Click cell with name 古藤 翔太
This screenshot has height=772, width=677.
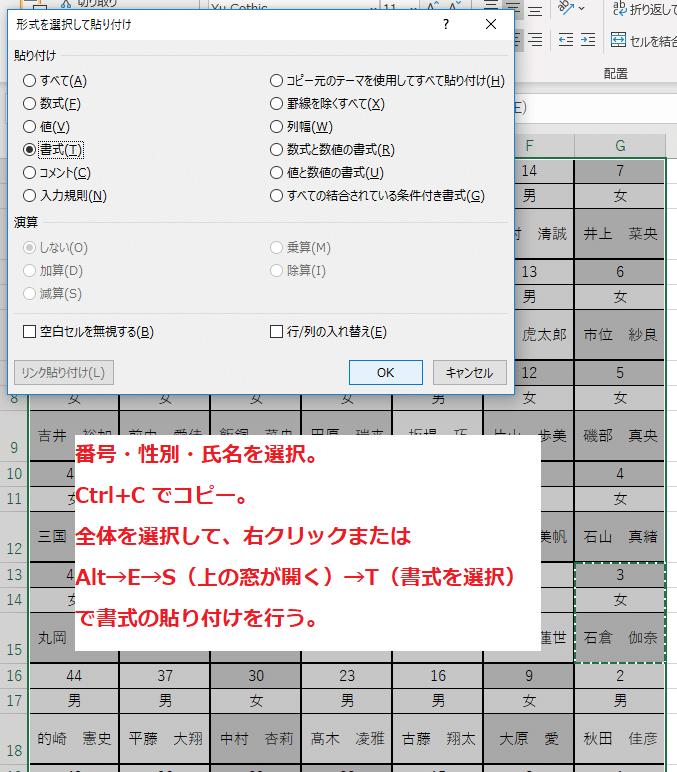(438, 739)
